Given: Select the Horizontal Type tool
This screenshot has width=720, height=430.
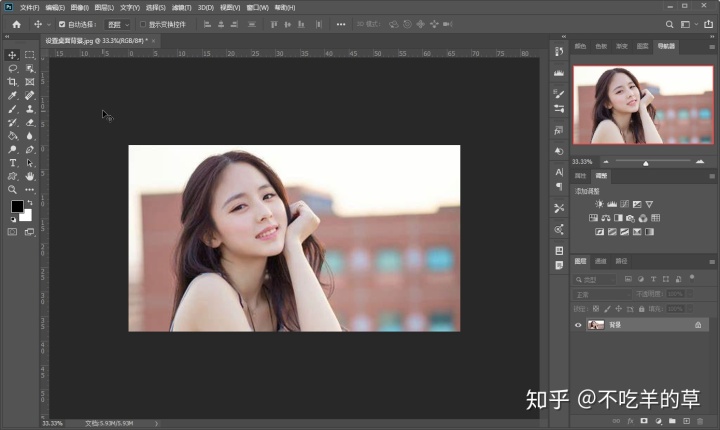Looking at the screenshot, I should 12,163.
